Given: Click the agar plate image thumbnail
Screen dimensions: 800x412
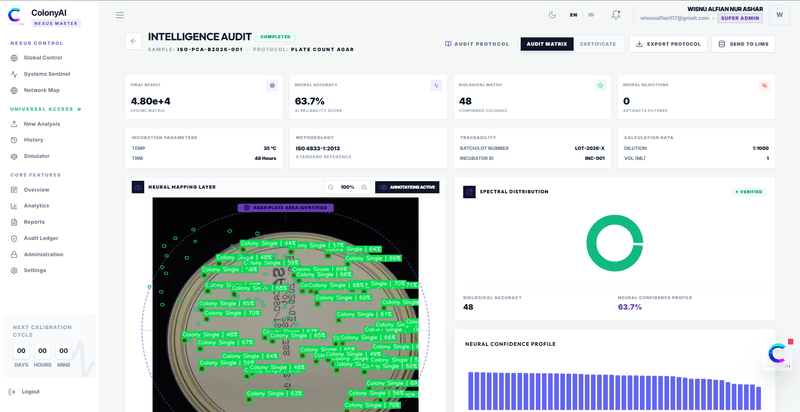Looking at the screenshot, I should pyautogui.click(x=285, y=304).
